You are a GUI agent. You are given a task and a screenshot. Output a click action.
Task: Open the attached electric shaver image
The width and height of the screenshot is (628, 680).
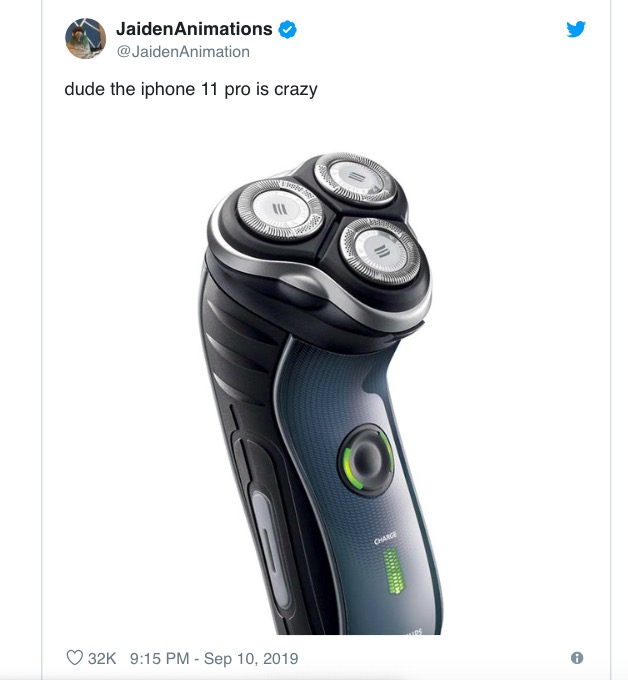pos(319,393)
